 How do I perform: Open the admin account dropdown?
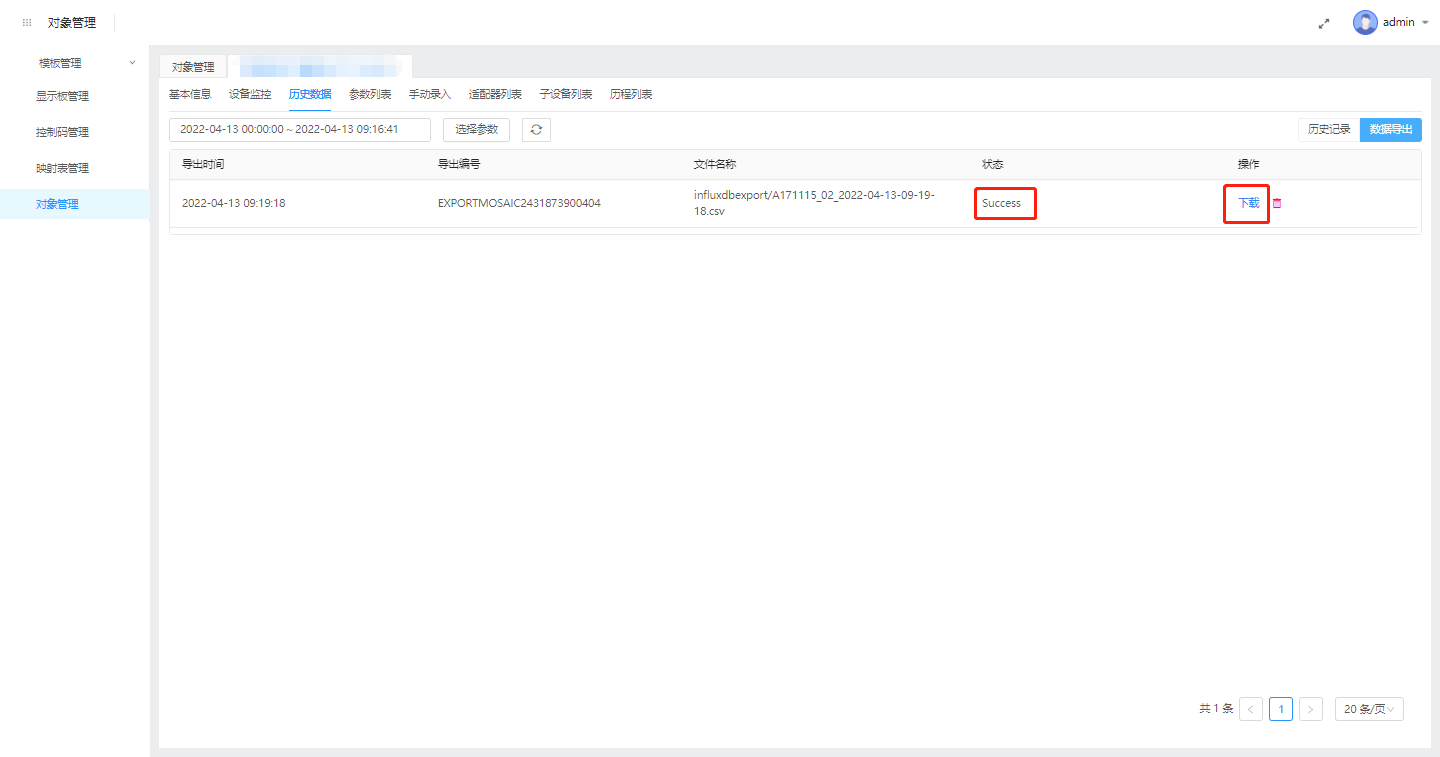coord(1424,22)
